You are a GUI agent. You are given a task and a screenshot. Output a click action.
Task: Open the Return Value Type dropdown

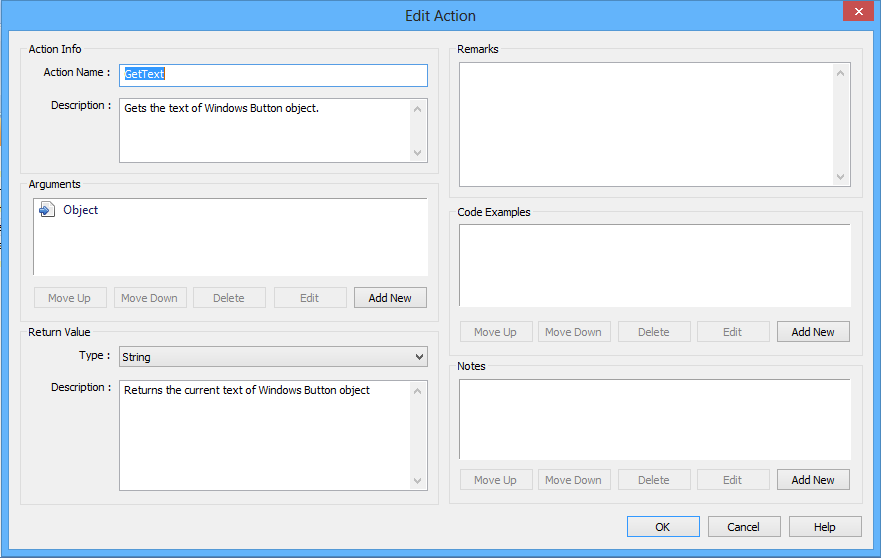click(x=273, y=357)
